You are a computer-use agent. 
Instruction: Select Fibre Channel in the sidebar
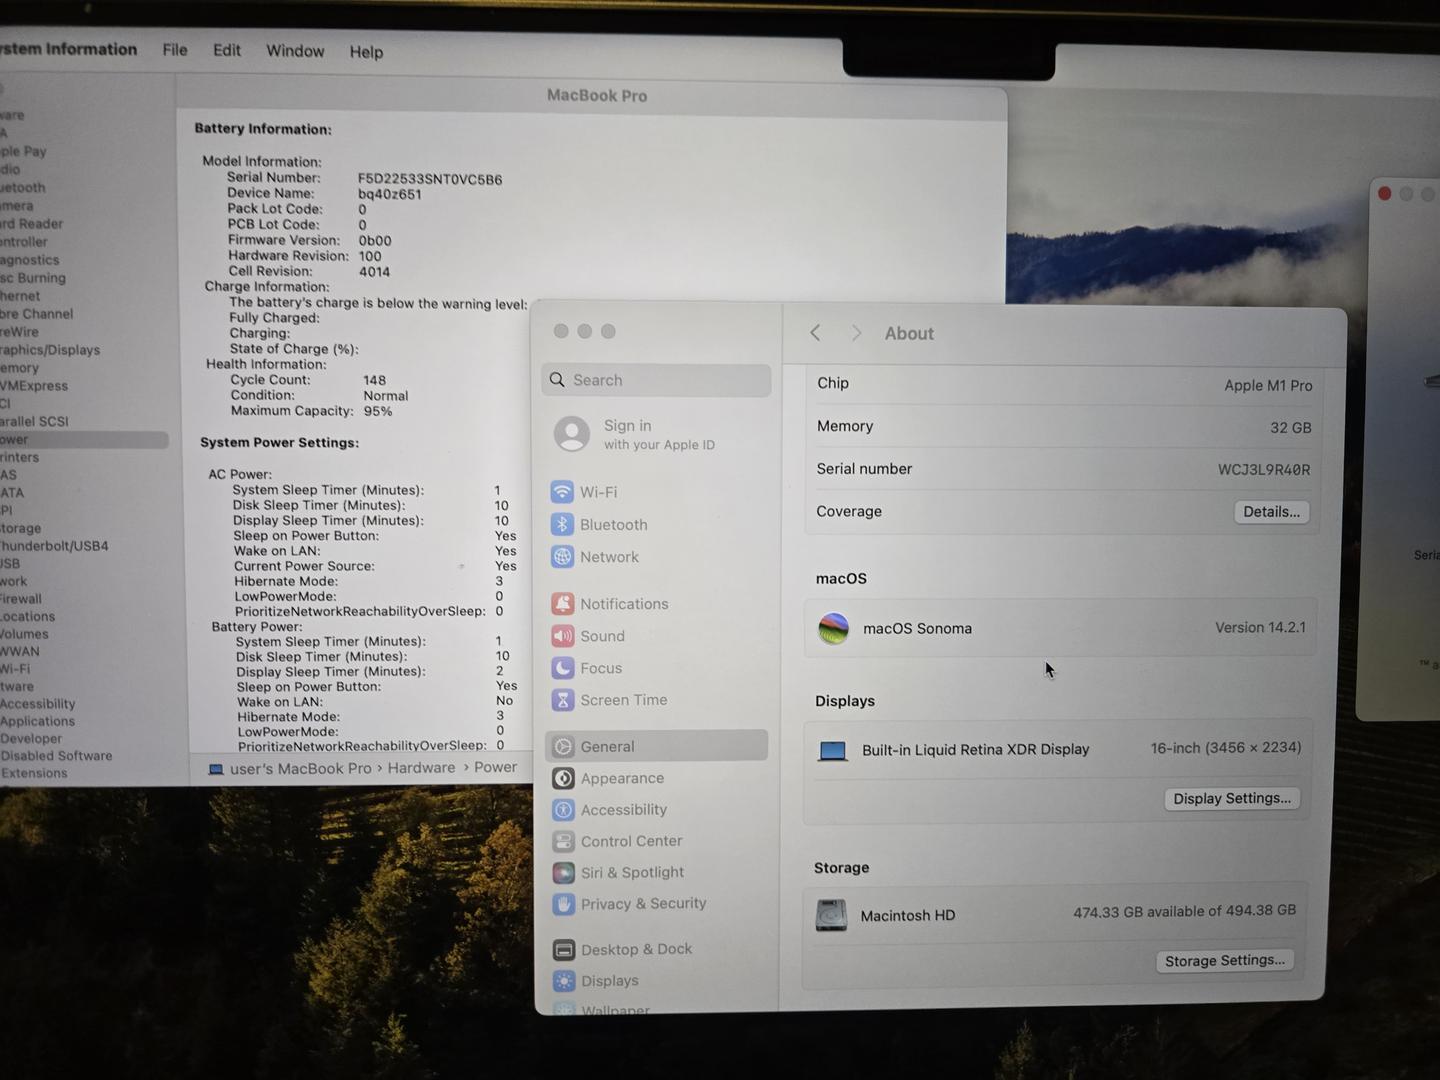tap(36, 314)
